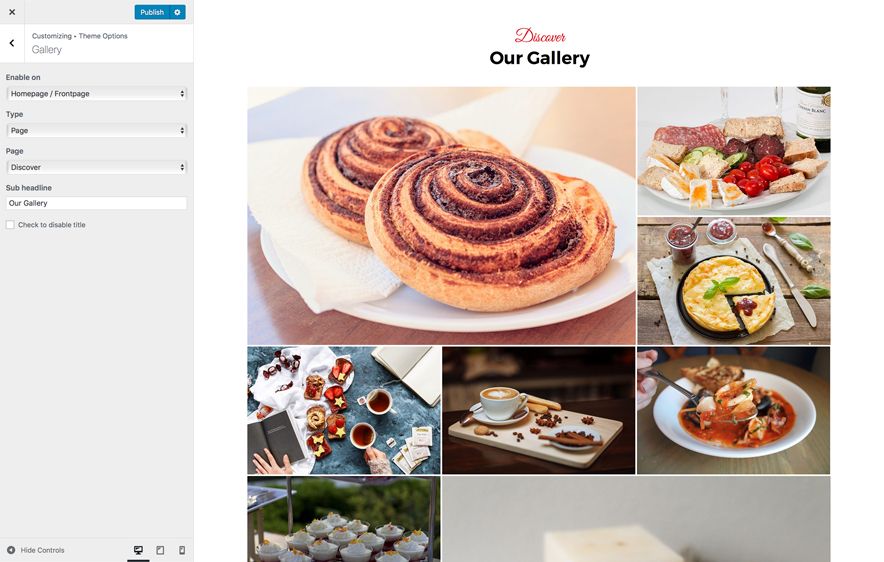Click the Hide Controls collapse arrow icon
The image size is (884, 562).
click(11, 550)
